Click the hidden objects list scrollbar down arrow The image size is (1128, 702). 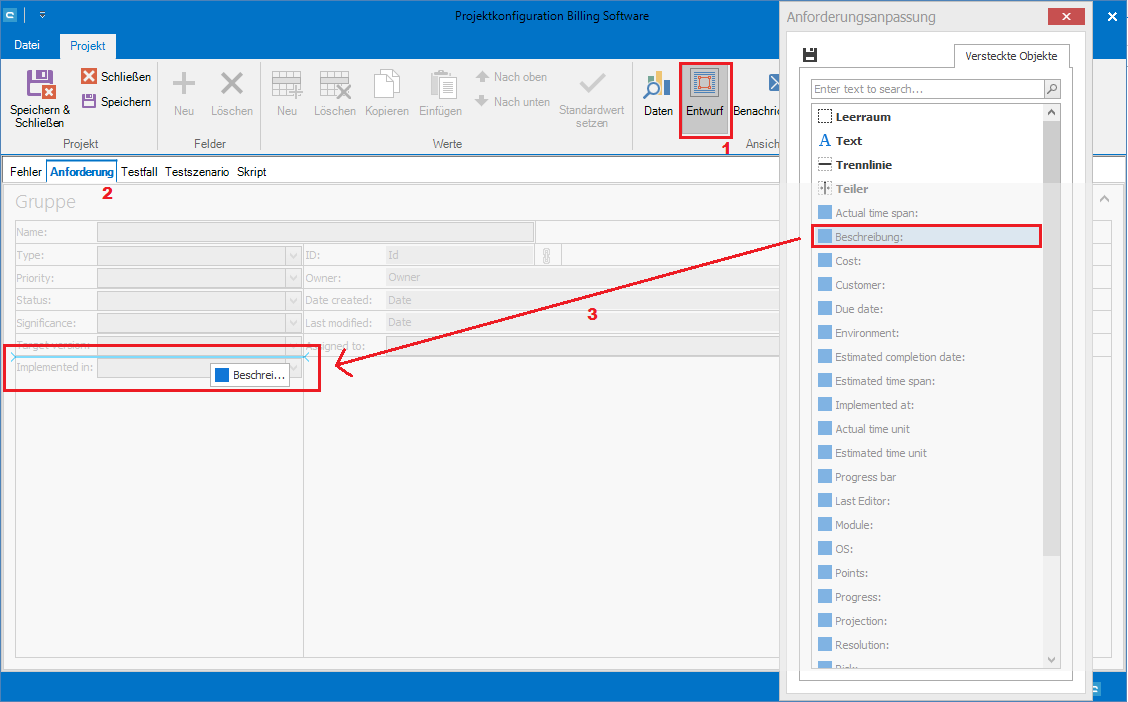click(1051, 659)
